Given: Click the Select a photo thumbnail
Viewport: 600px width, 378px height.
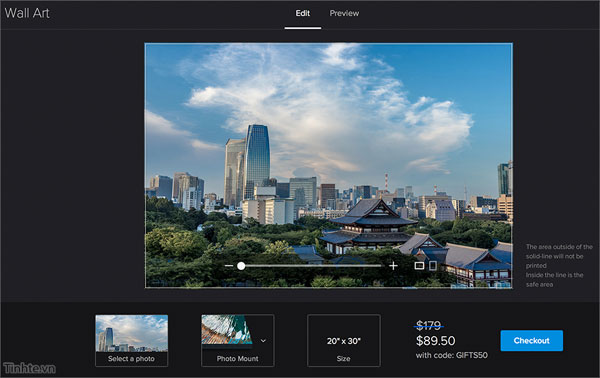Looking at the screenshot, I should click(131, 341).
